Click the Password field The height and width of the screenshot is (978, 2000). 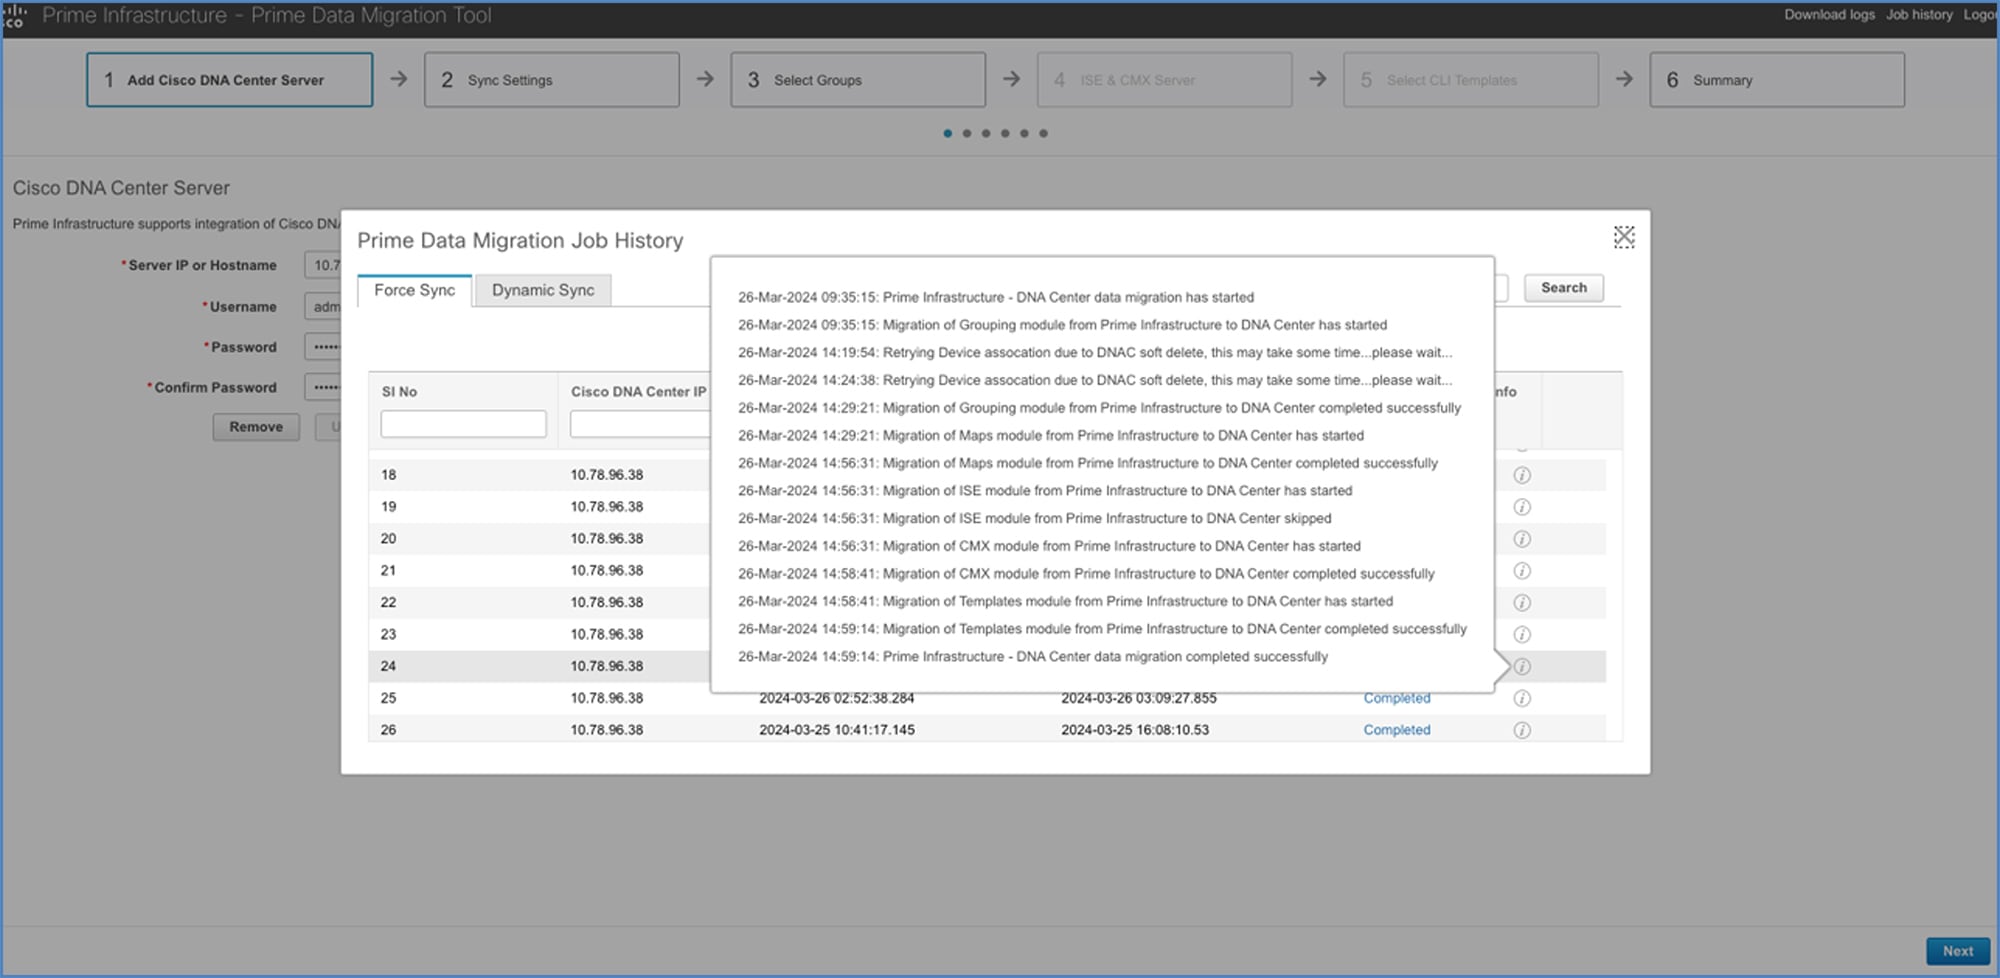point(323,347)
